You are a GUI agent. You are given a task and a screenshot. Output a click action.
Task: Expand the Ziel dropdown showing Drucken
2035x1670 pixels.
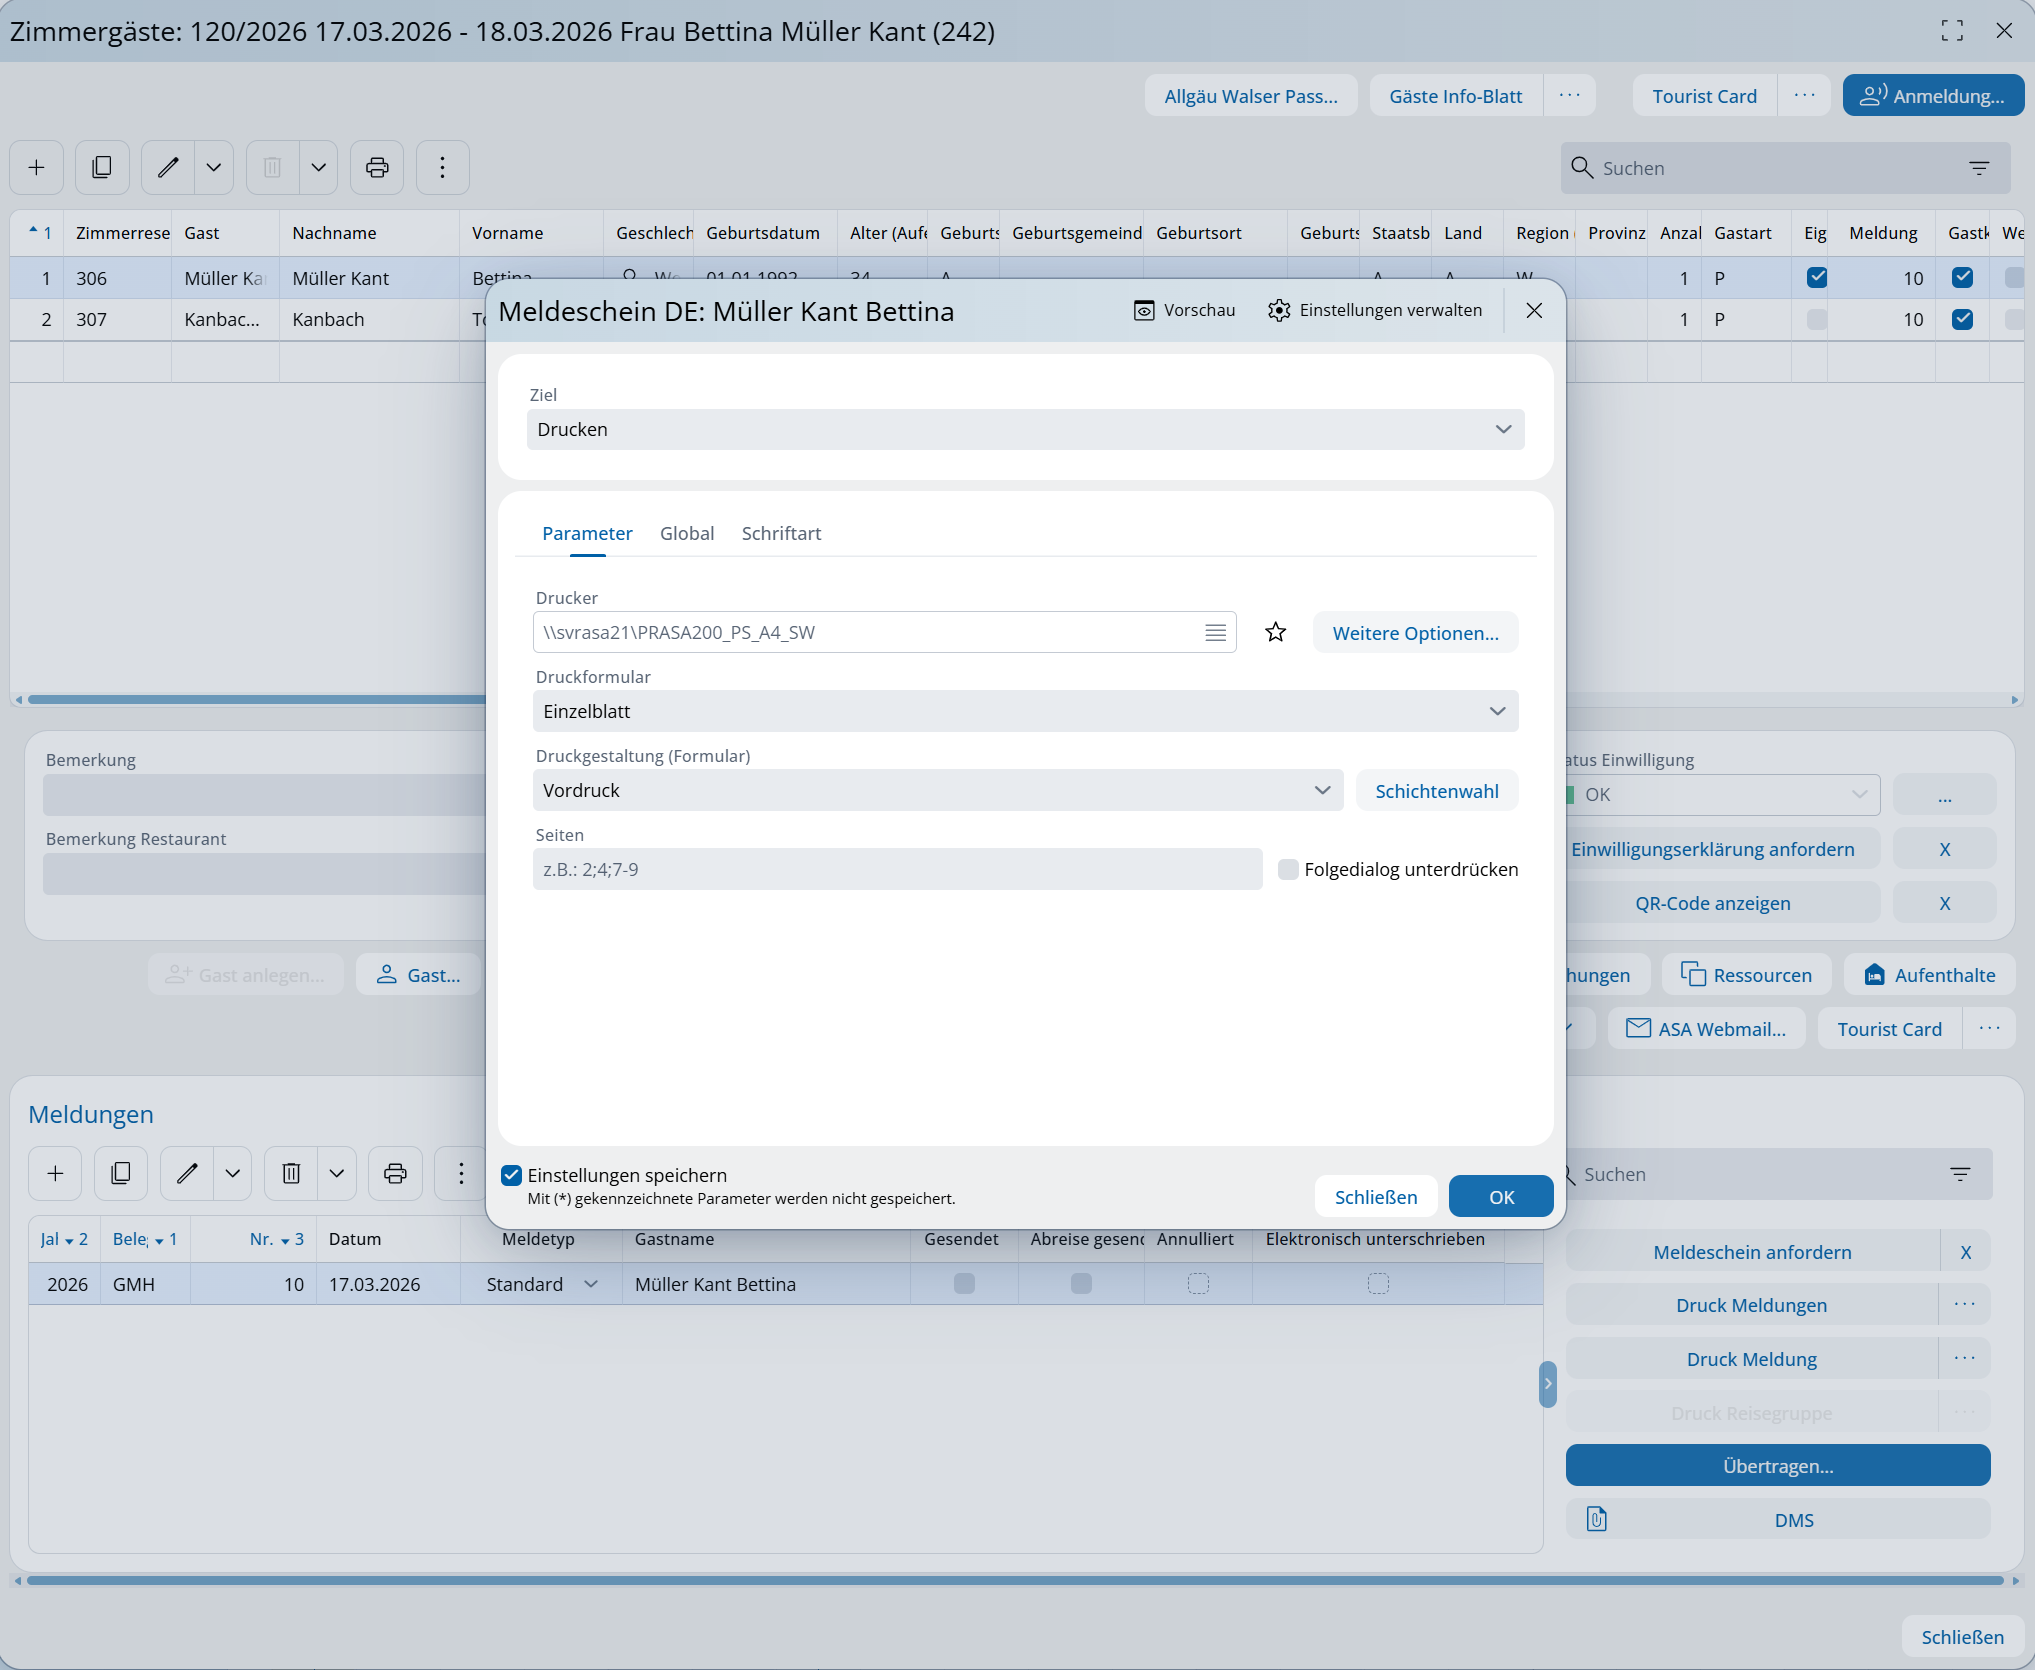coord(1025,429)
